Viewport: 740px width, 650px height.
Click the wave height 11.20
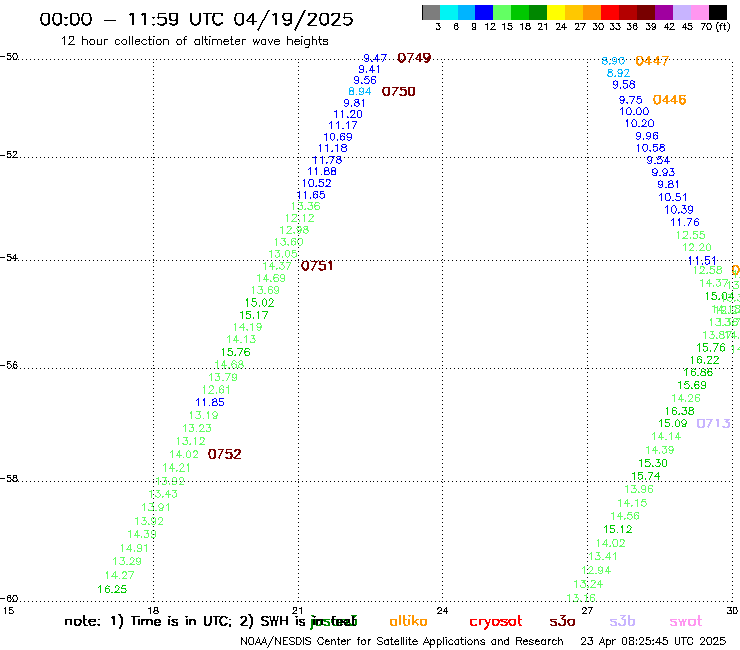[x=348, y=114]
